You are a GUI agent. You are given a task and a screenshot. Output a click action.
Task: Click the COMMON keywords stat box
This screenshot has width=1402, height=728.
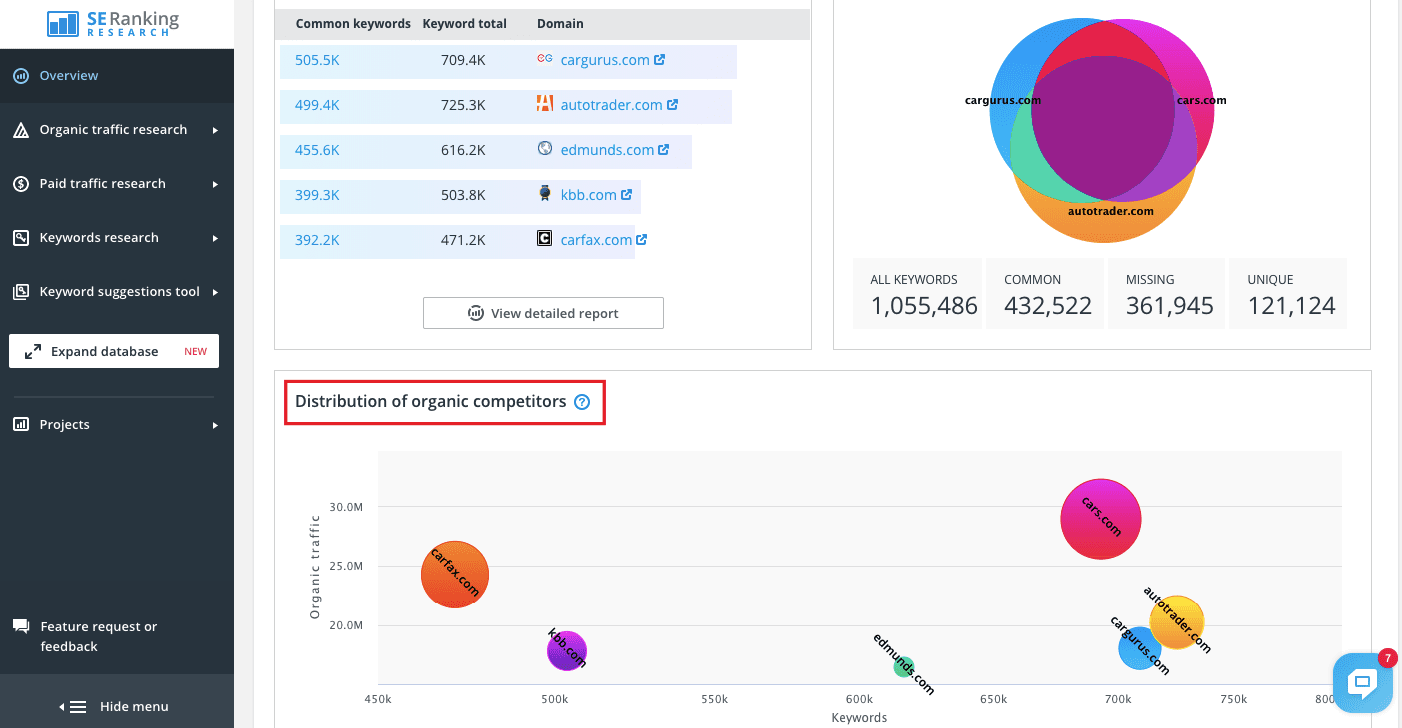coord(1045,294)
